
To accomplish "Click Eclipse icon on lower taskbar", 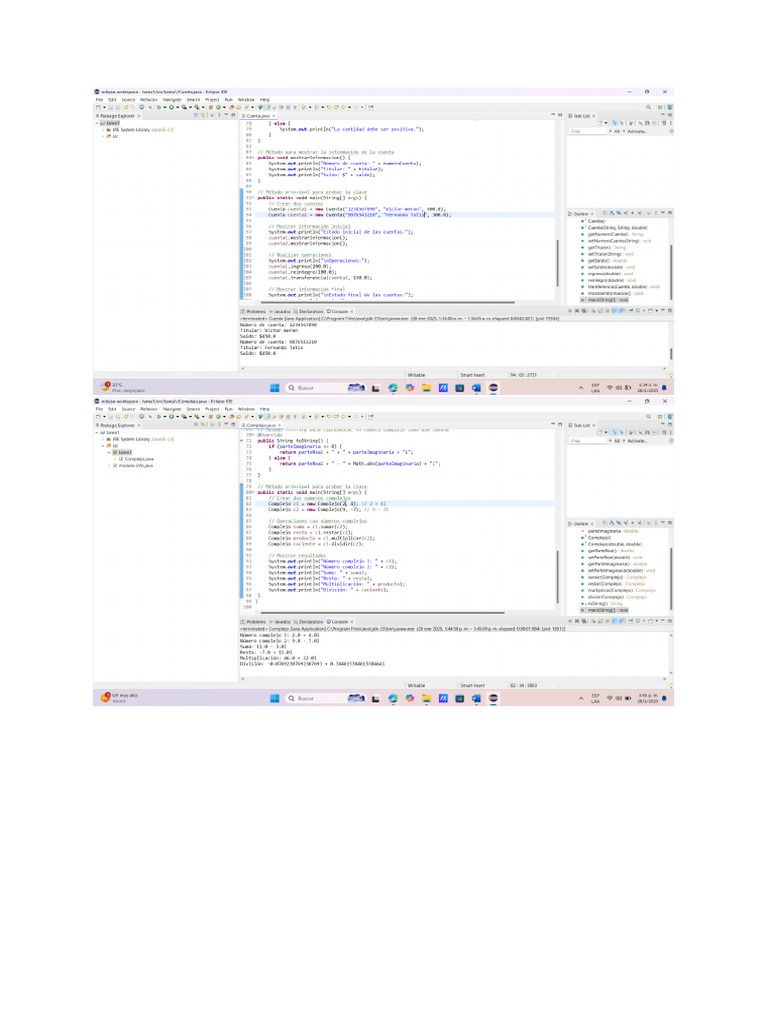I will pyautogui.click(x=494, y=697).
